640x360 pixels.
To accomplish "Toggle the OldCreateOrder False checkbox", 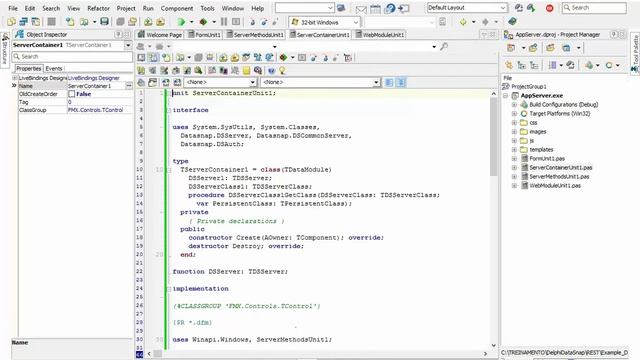I will [71, 94].
